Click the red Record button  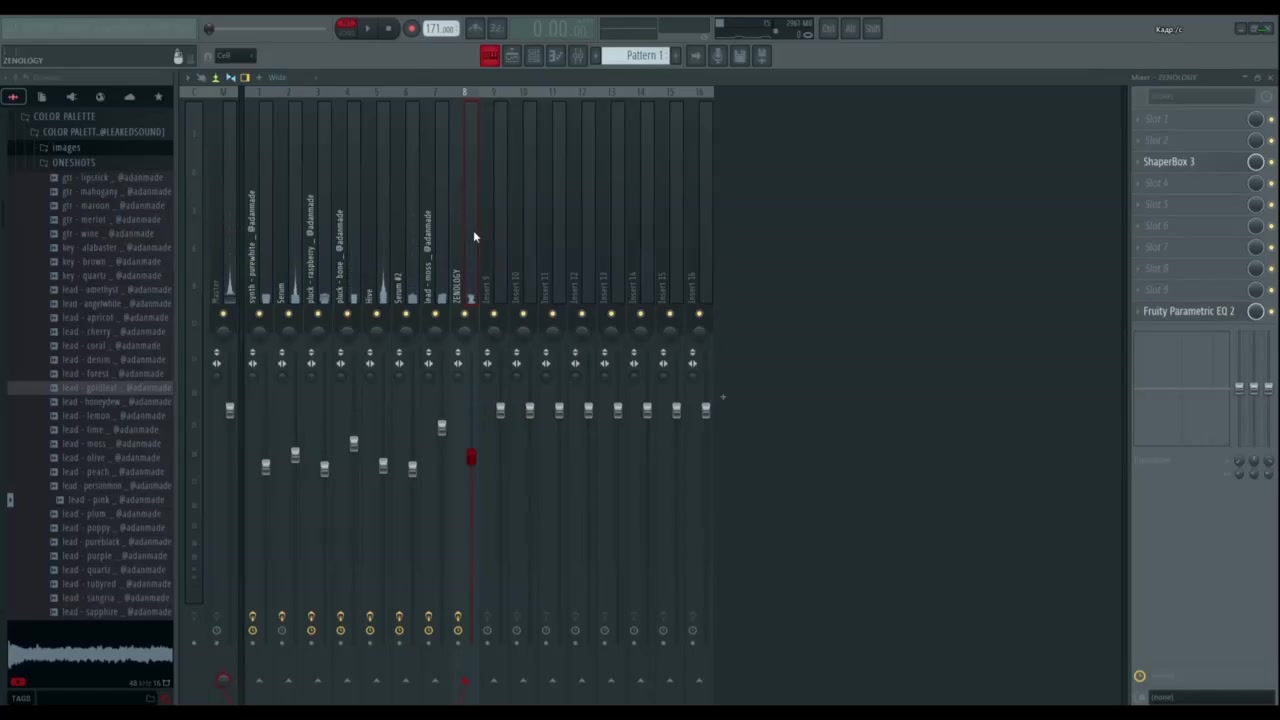click(x=411, y=29)
